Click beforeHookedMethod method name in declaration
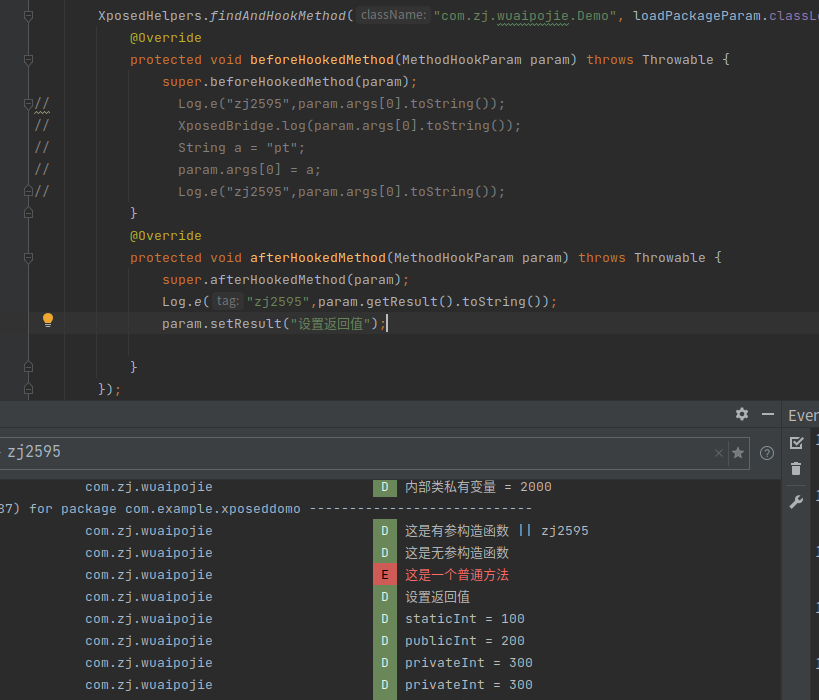The width and height of the screenshot is (819, 700). coord(322,60)
